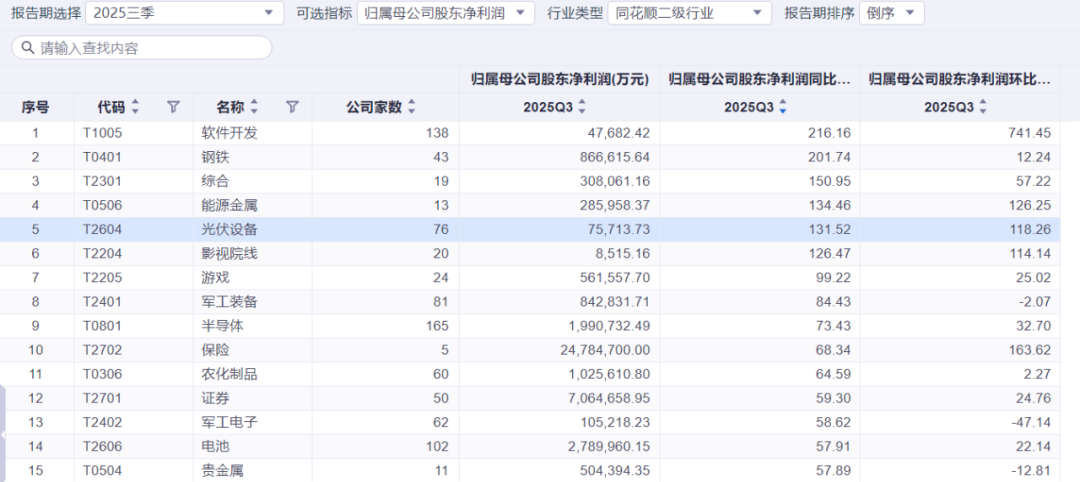Select the 电池 industry name
Screen dimensions: 1080x482
click(216, 447)
